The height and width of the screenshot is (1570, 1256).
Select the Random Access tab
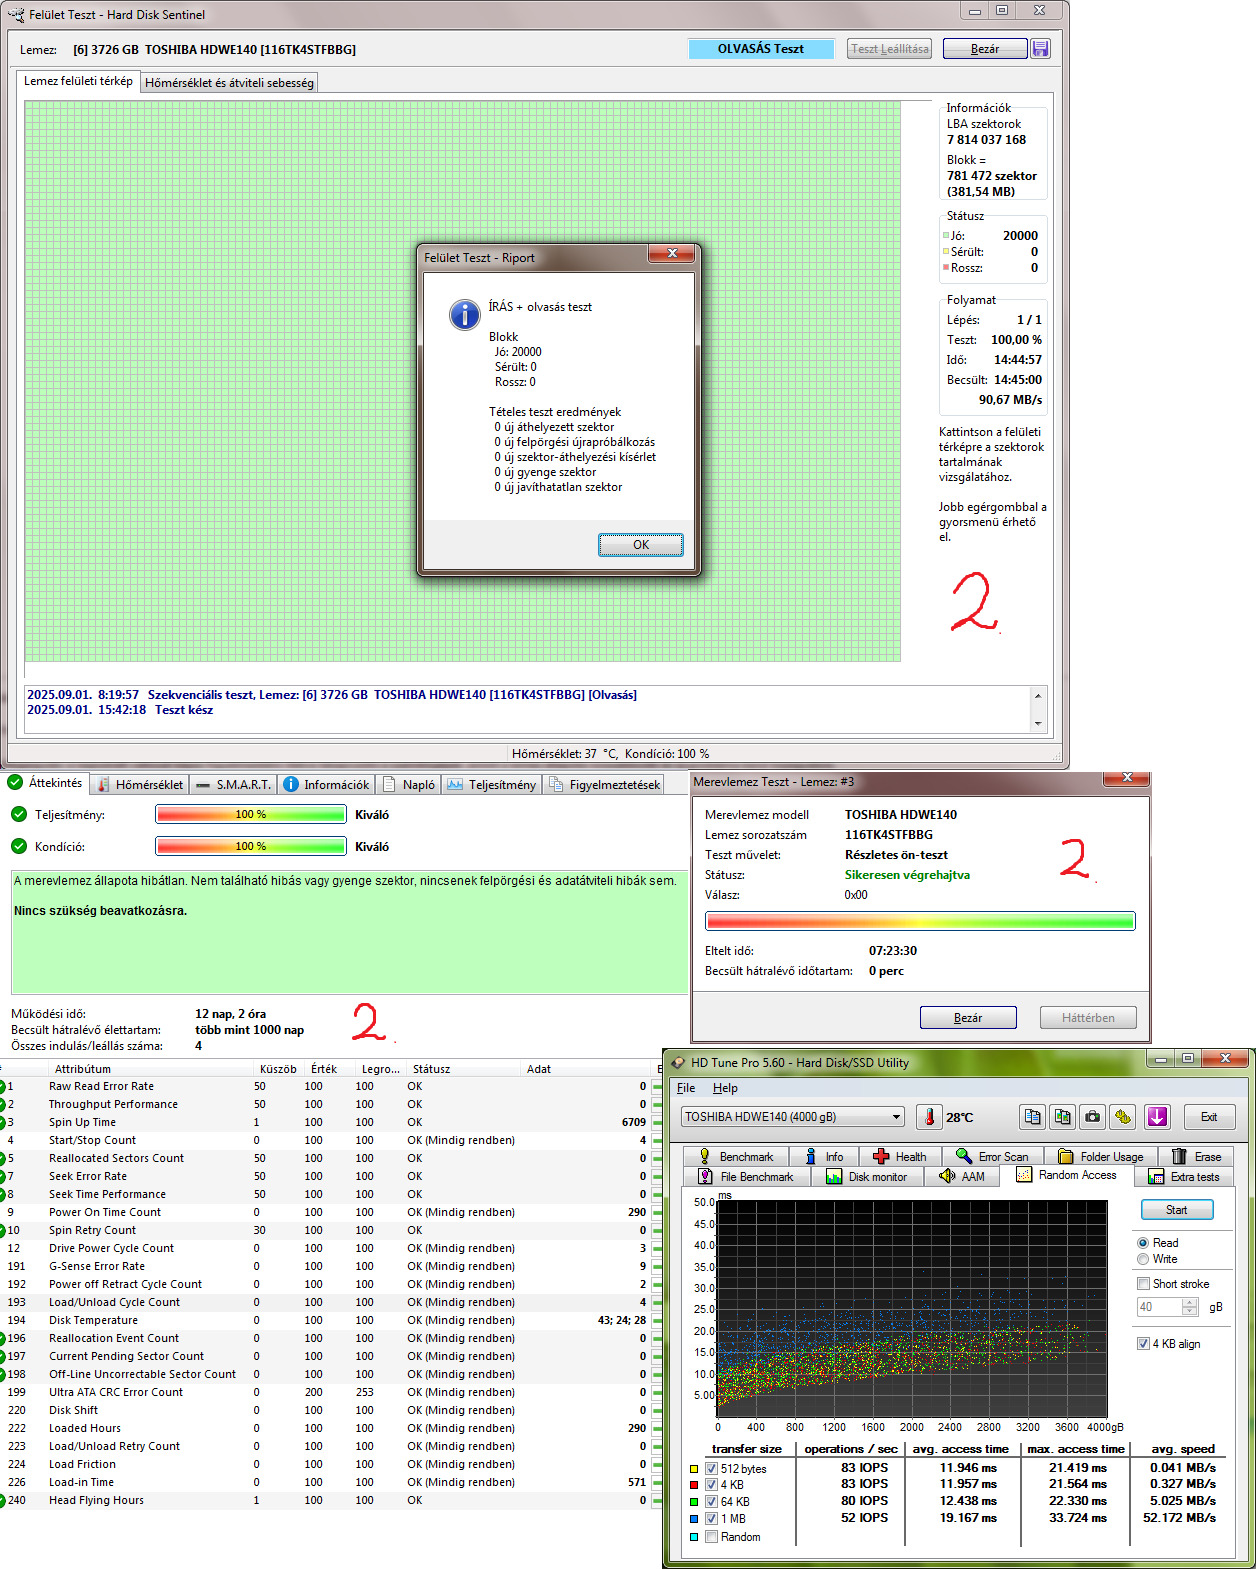coord(1066,1175)
